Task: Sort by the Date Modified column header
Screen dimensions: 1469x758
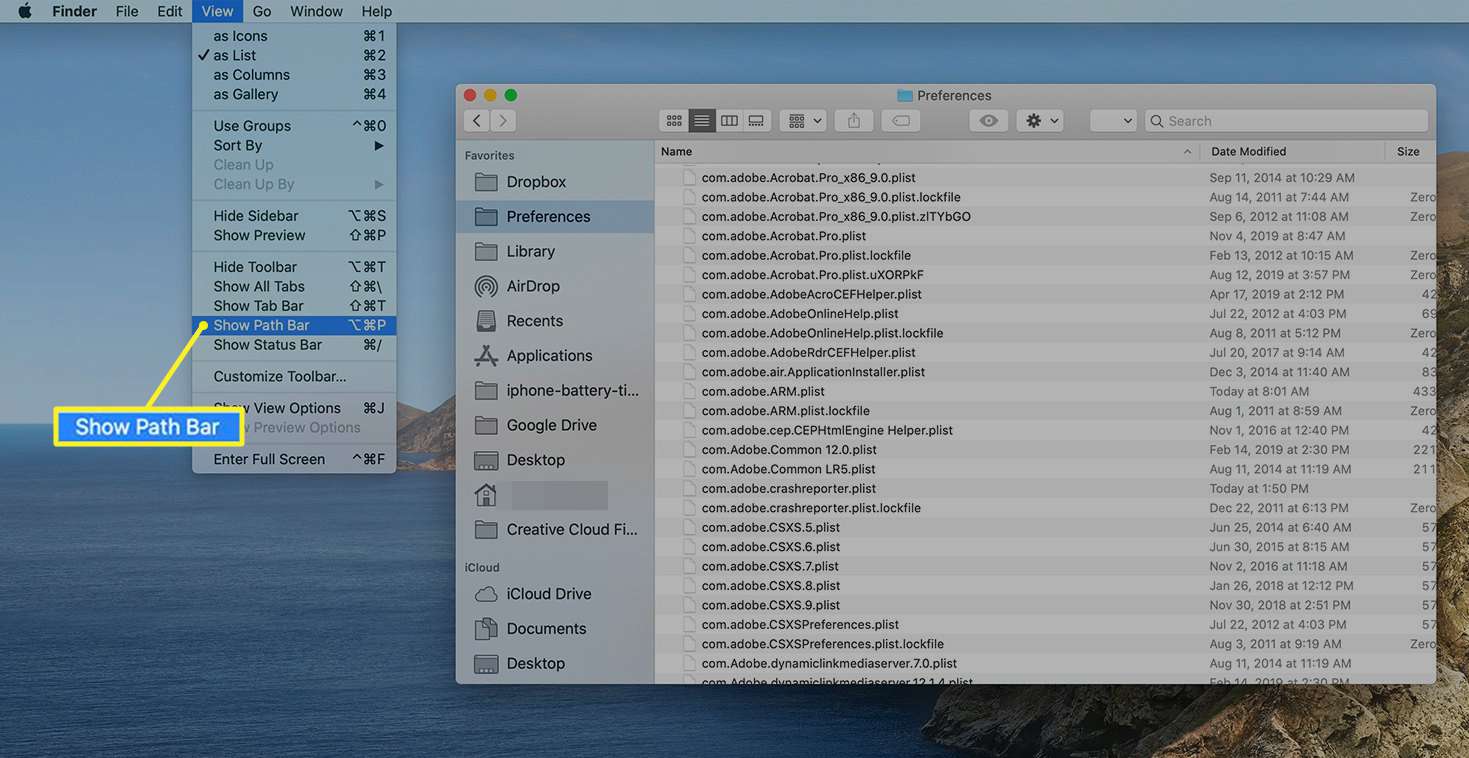Action: pos(1248,152)
